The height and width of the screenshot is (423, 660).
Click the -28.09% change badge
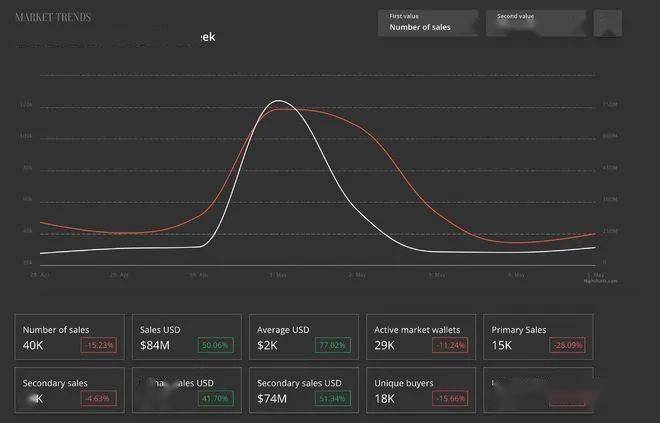(566, 345)
